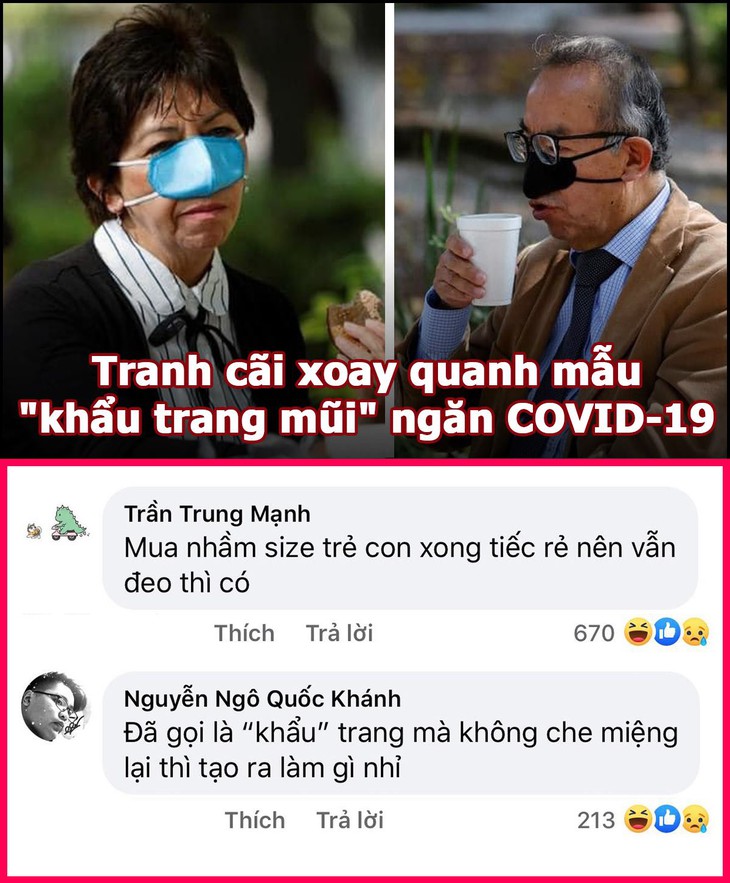Viewport: 730px width, 883px height.
Task: Click Thích under Quốc Khánh's comment
Action: pos(255,820)
